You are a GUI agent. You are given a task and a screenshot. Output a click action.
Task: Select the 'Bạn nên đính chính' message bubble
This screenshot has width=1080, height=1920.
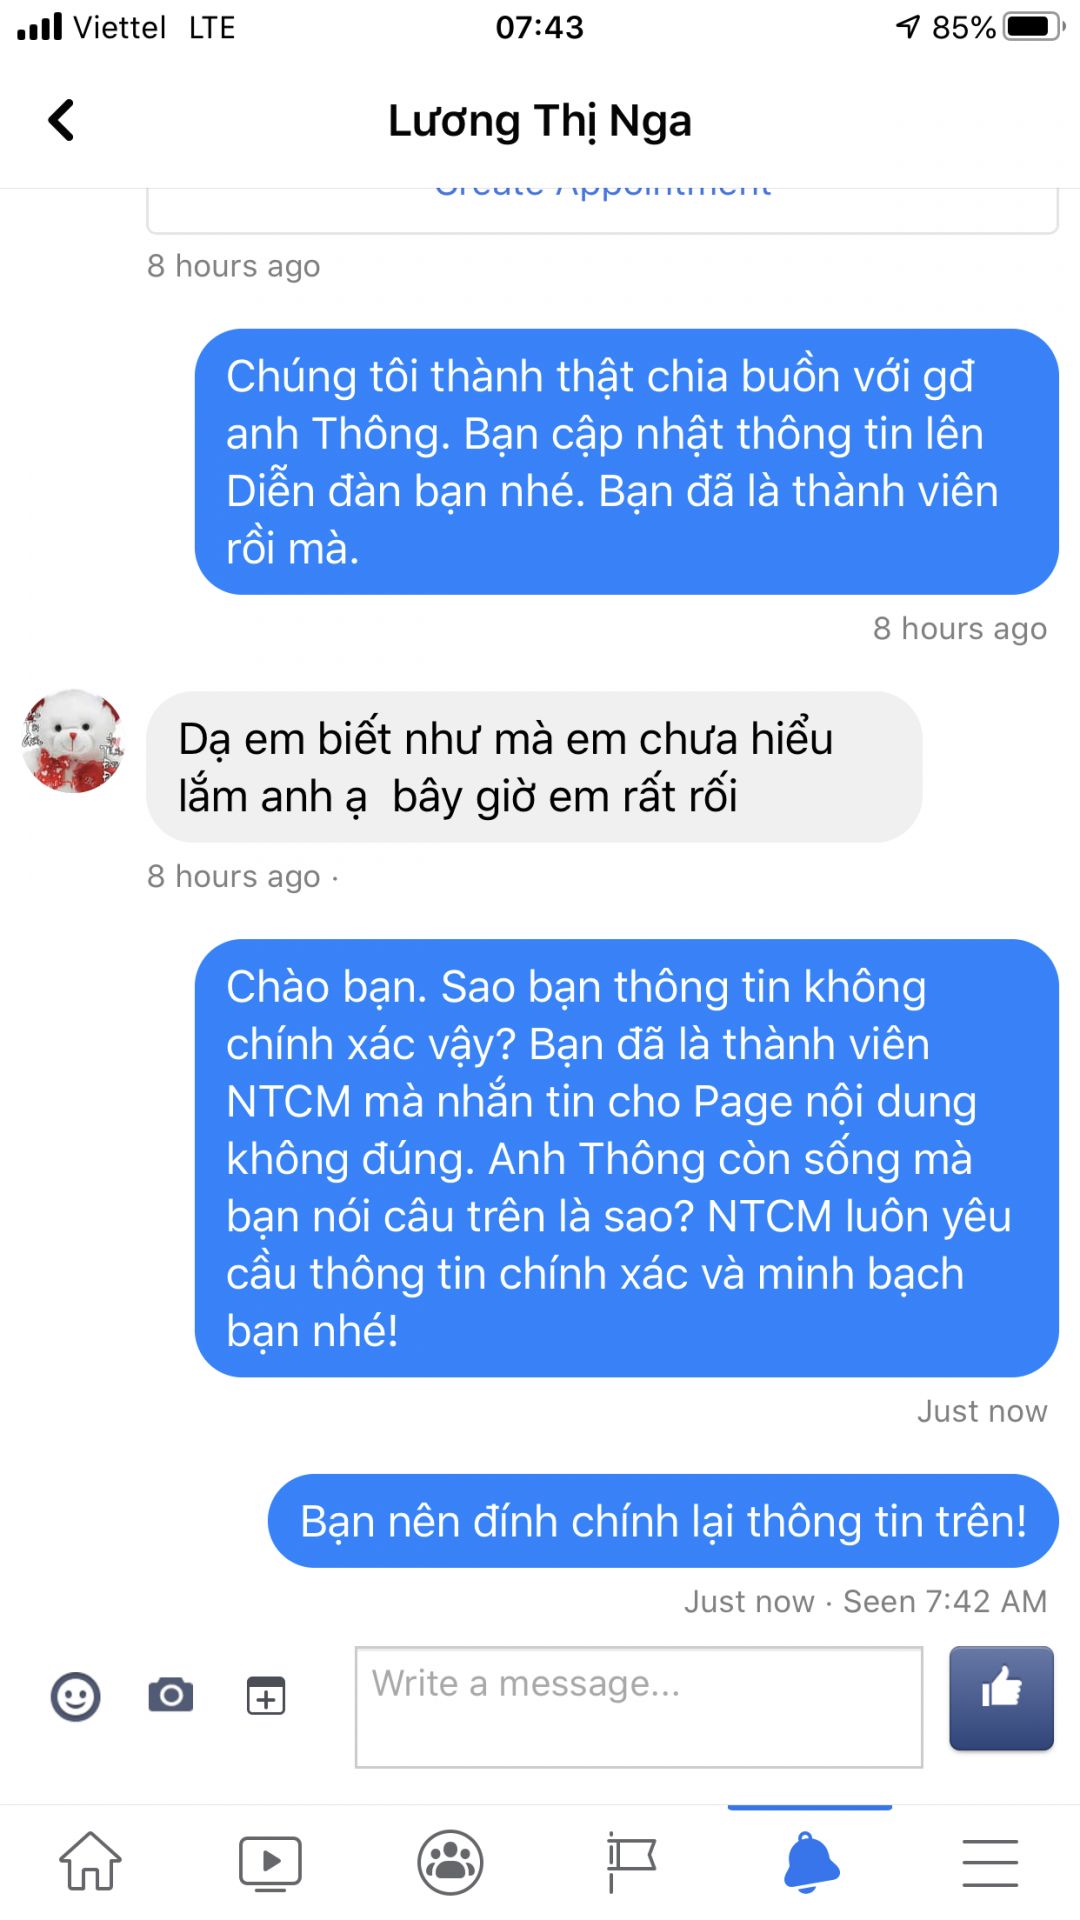point(663,1521)
